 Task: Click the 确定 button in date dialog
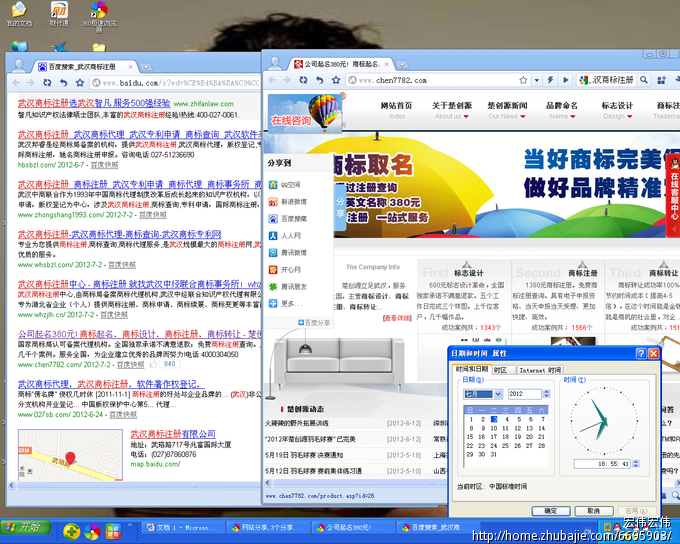coord(550,511)
